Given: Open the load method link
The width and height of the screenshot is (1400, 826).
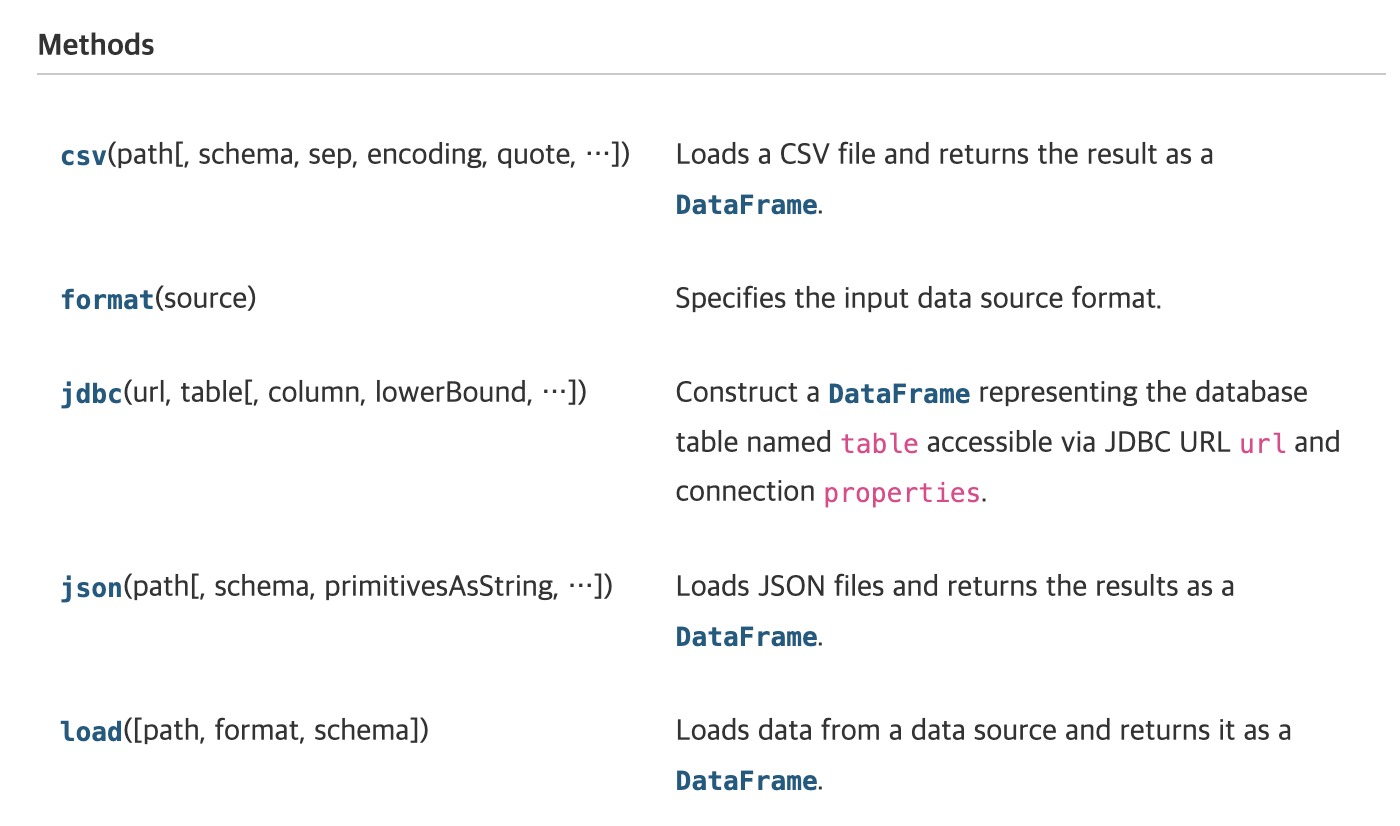Looking at the screenshot, I should tap(91, 731).
